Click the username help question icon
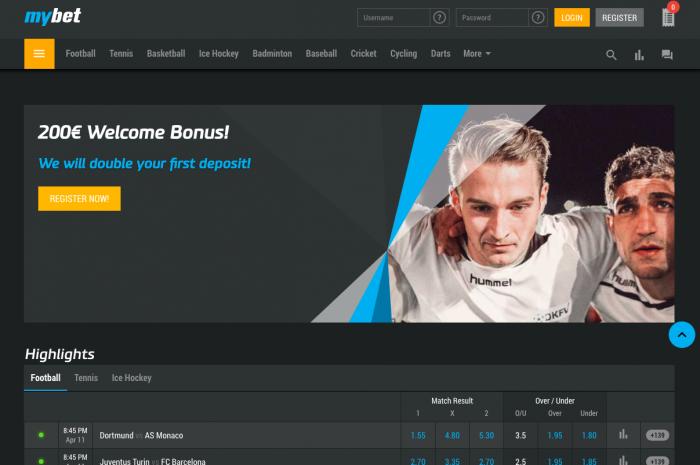 pos(439,18)
